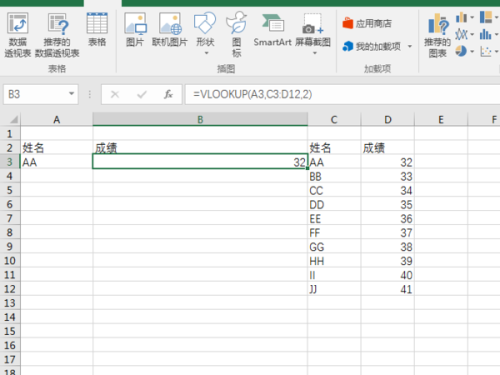Insert a scatter or bubble chart
This screenshot has height=375, width=500.
486,51
